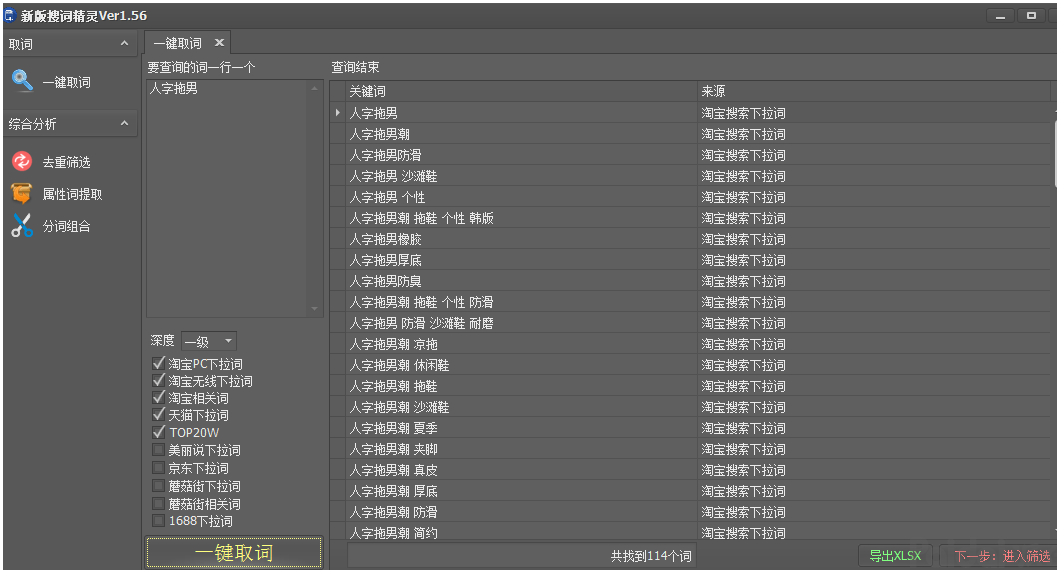Click the 导出XLSX button
Viewport: 1057px width, 570px height.
click(895, 556)
